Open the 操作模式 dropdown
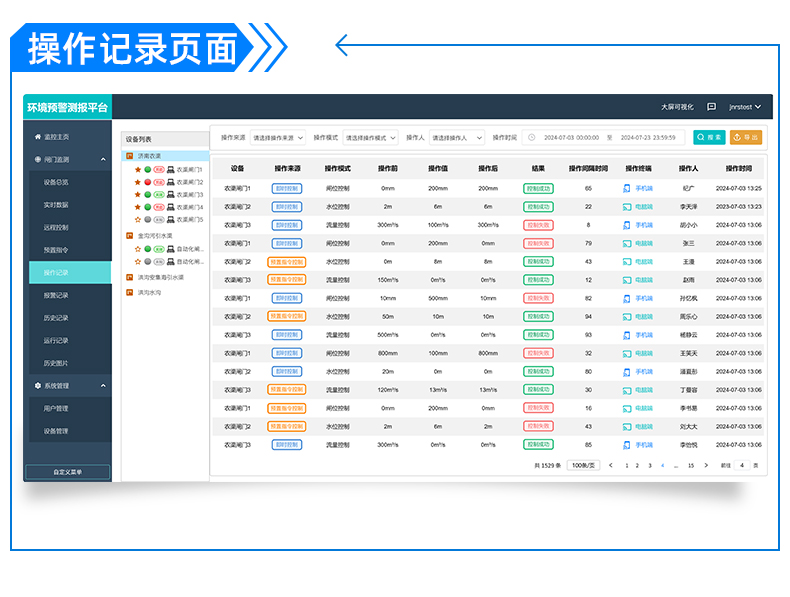 tap(370, 137)
